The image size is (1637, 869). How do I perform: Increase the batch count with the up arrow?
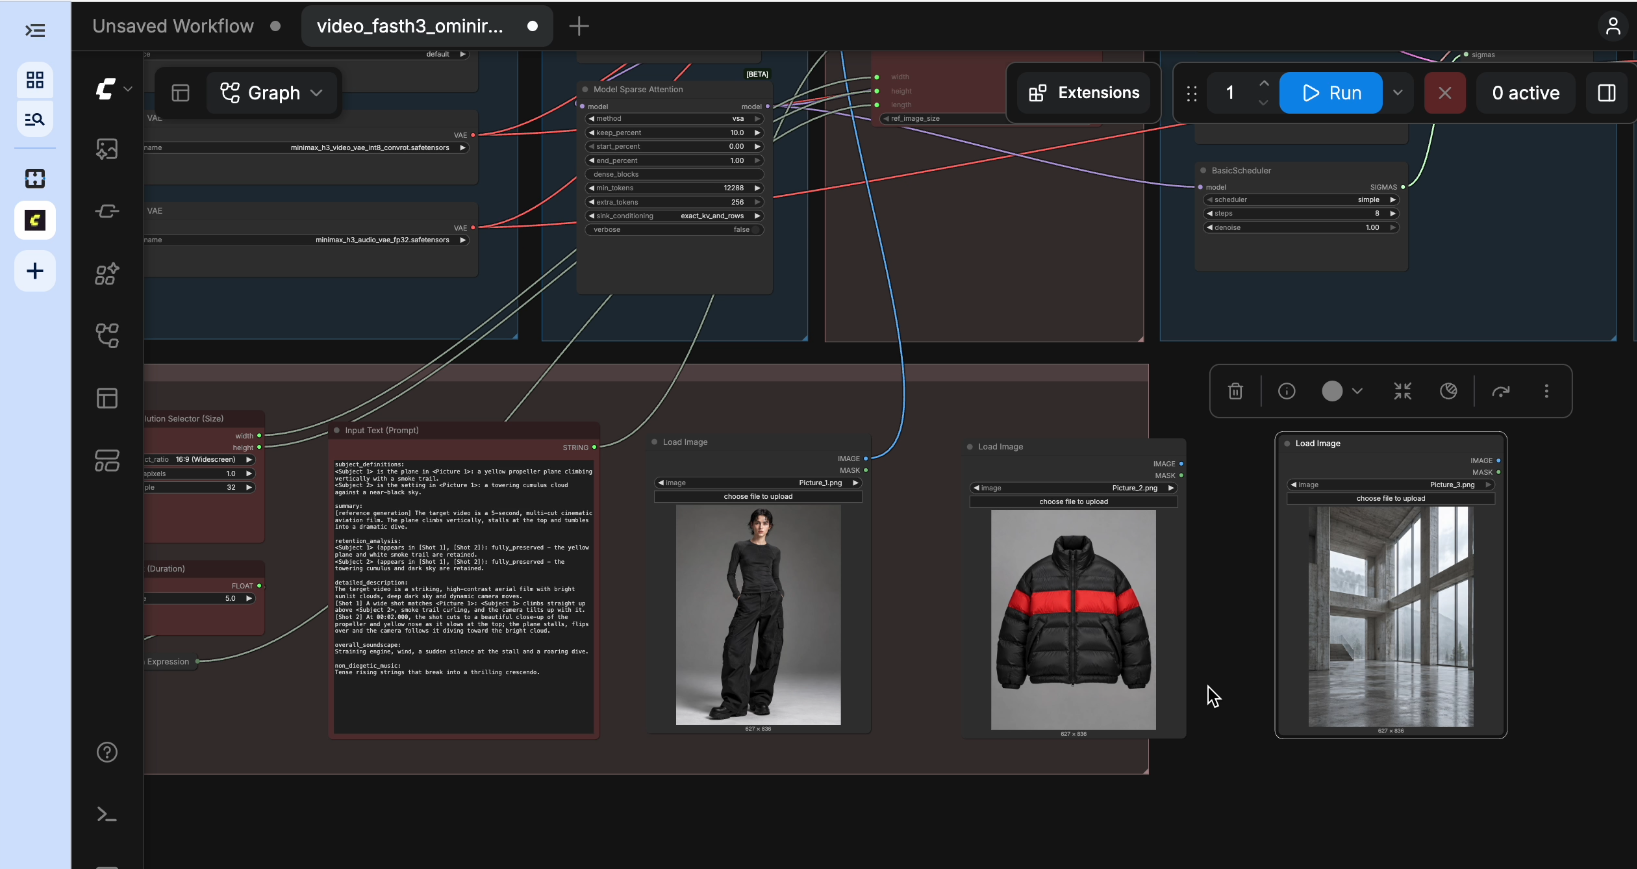(x=1264, y=84)
